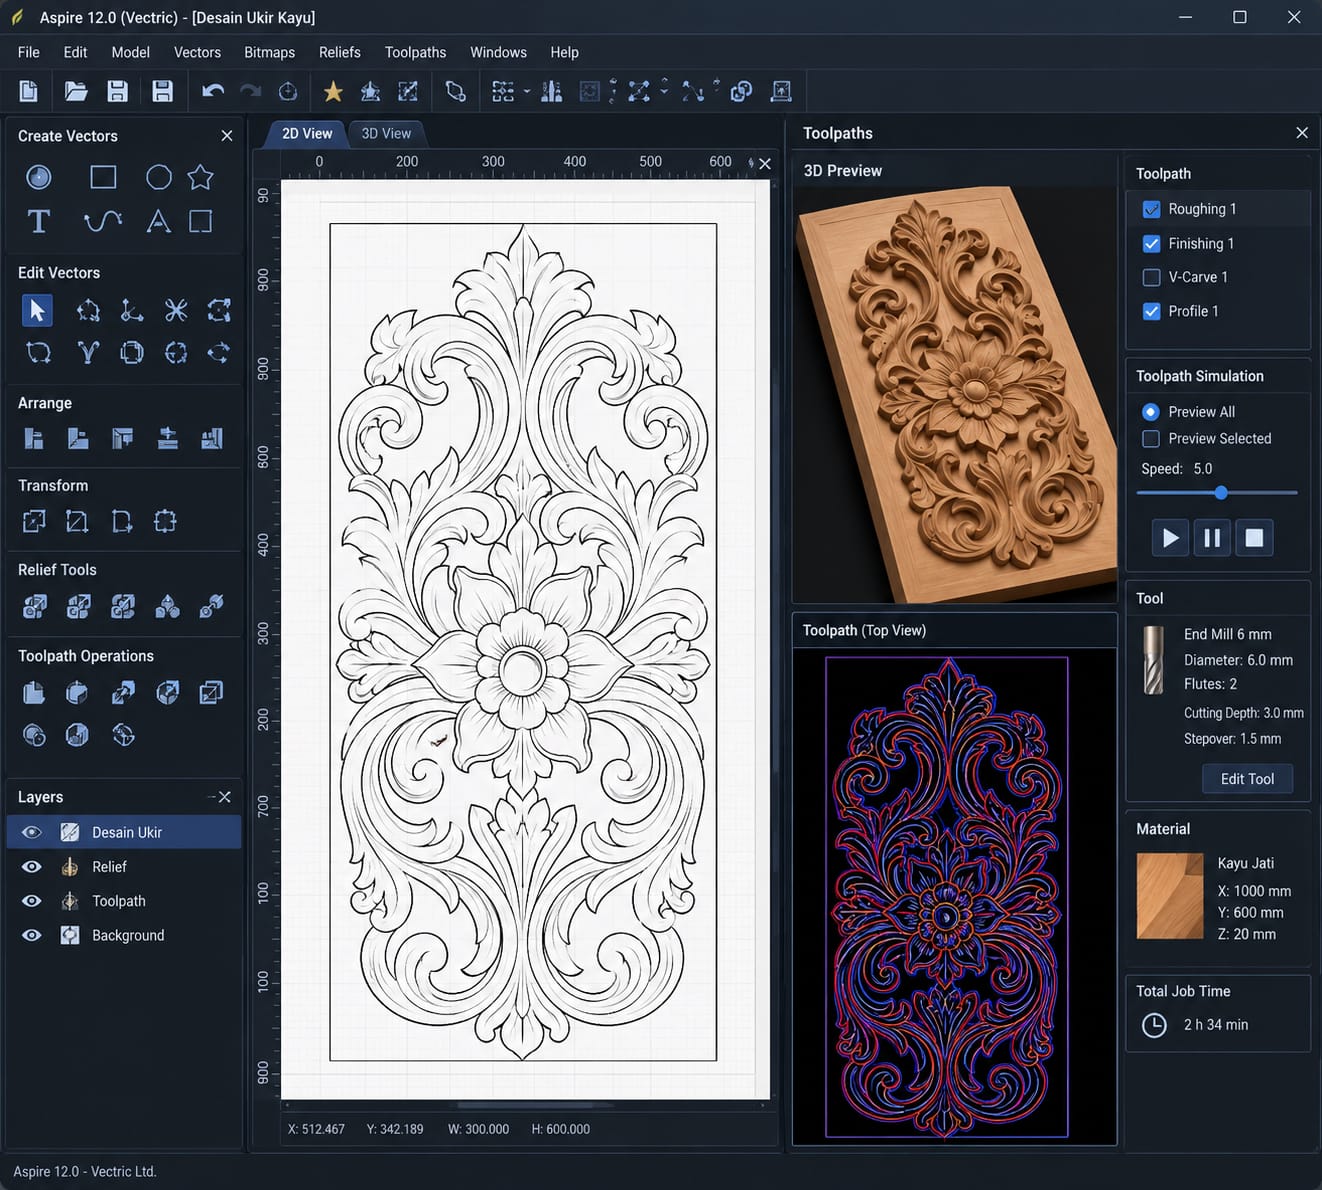Open the Reliefs menu

coord(339,52)
